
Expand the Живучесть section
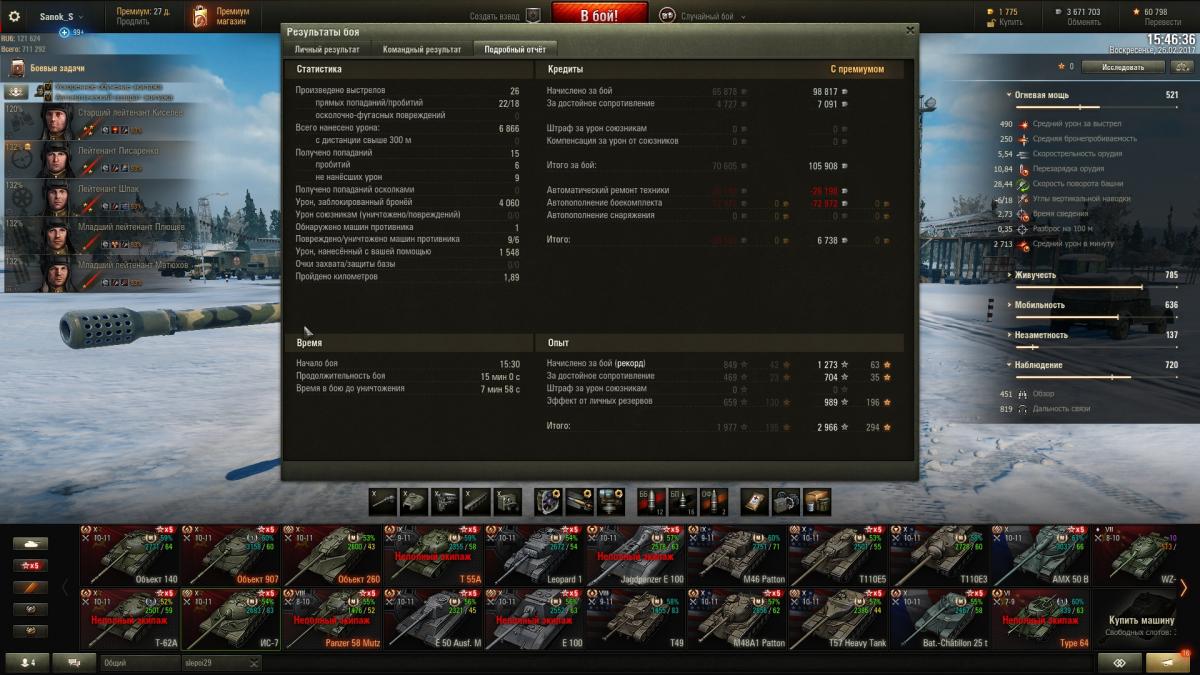click(x=1009, y=275)
